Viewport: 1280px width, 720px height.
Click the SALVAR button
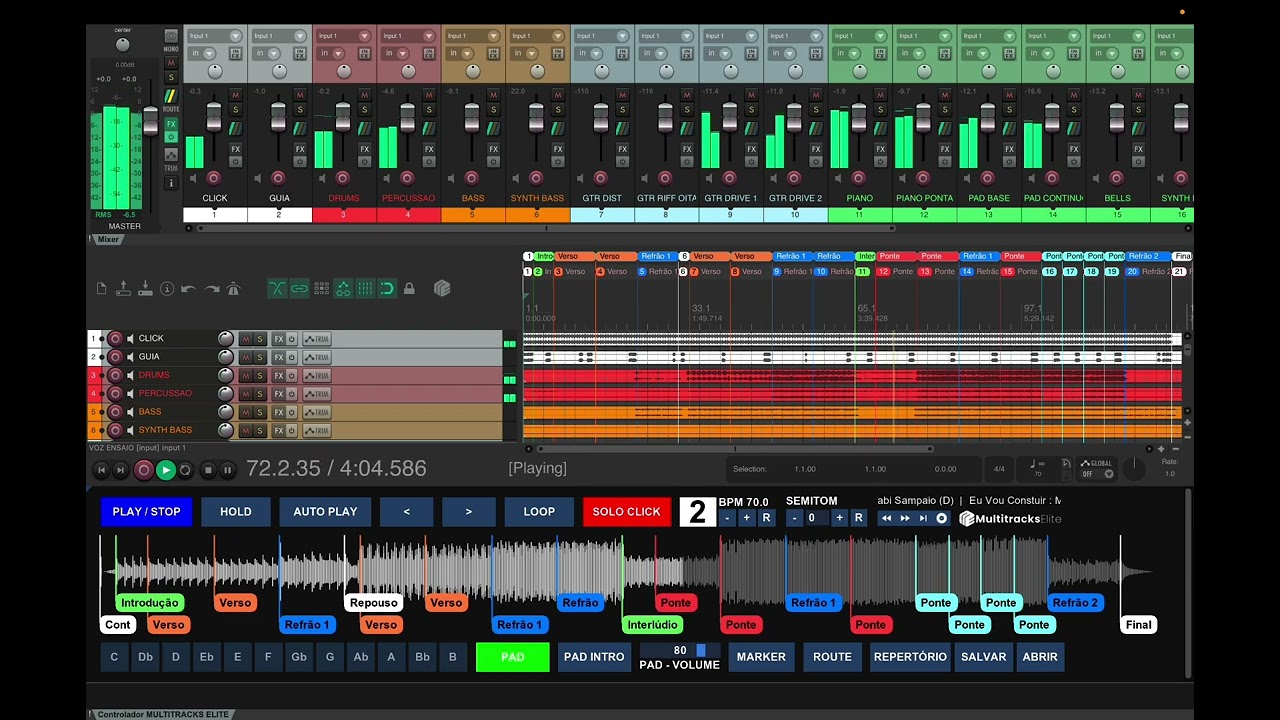tap(983, 657)
